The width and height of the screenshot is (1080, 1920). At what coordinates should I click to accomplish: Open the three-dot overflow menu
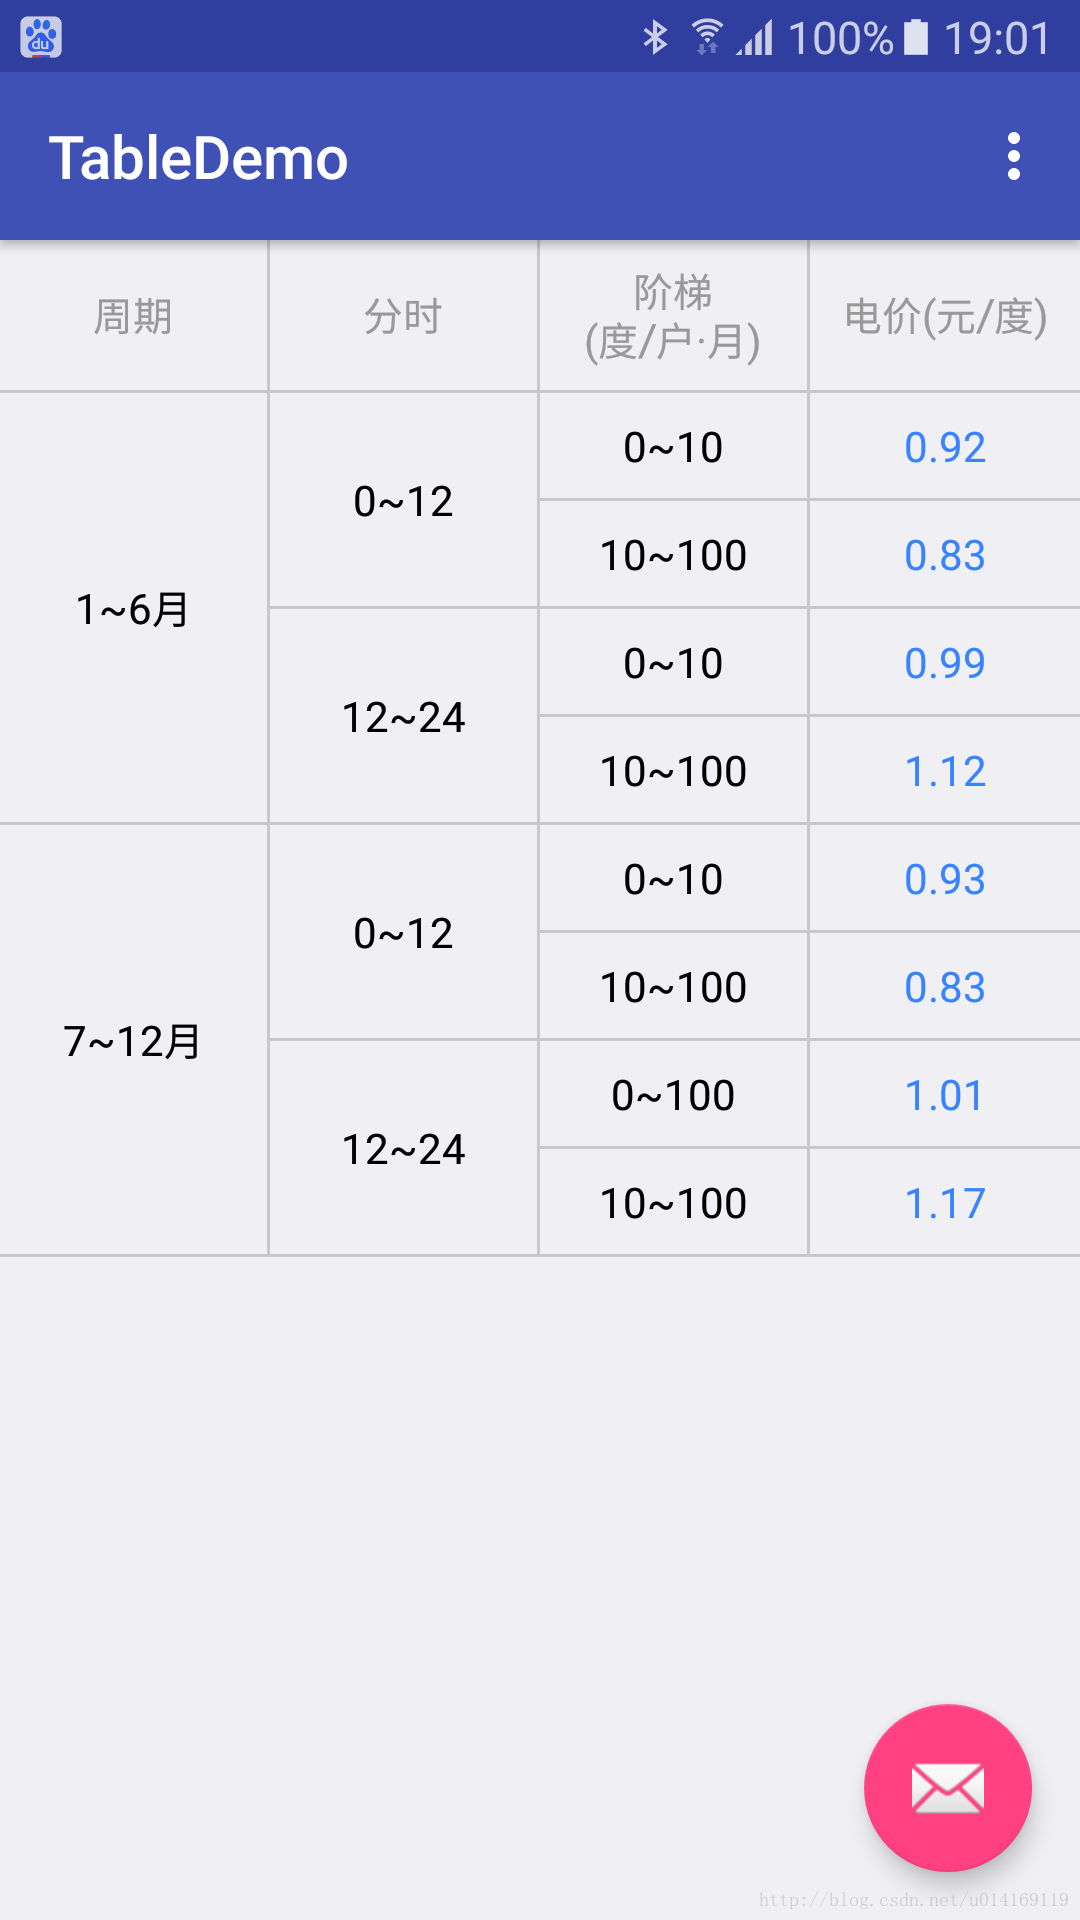(1014, 156)
